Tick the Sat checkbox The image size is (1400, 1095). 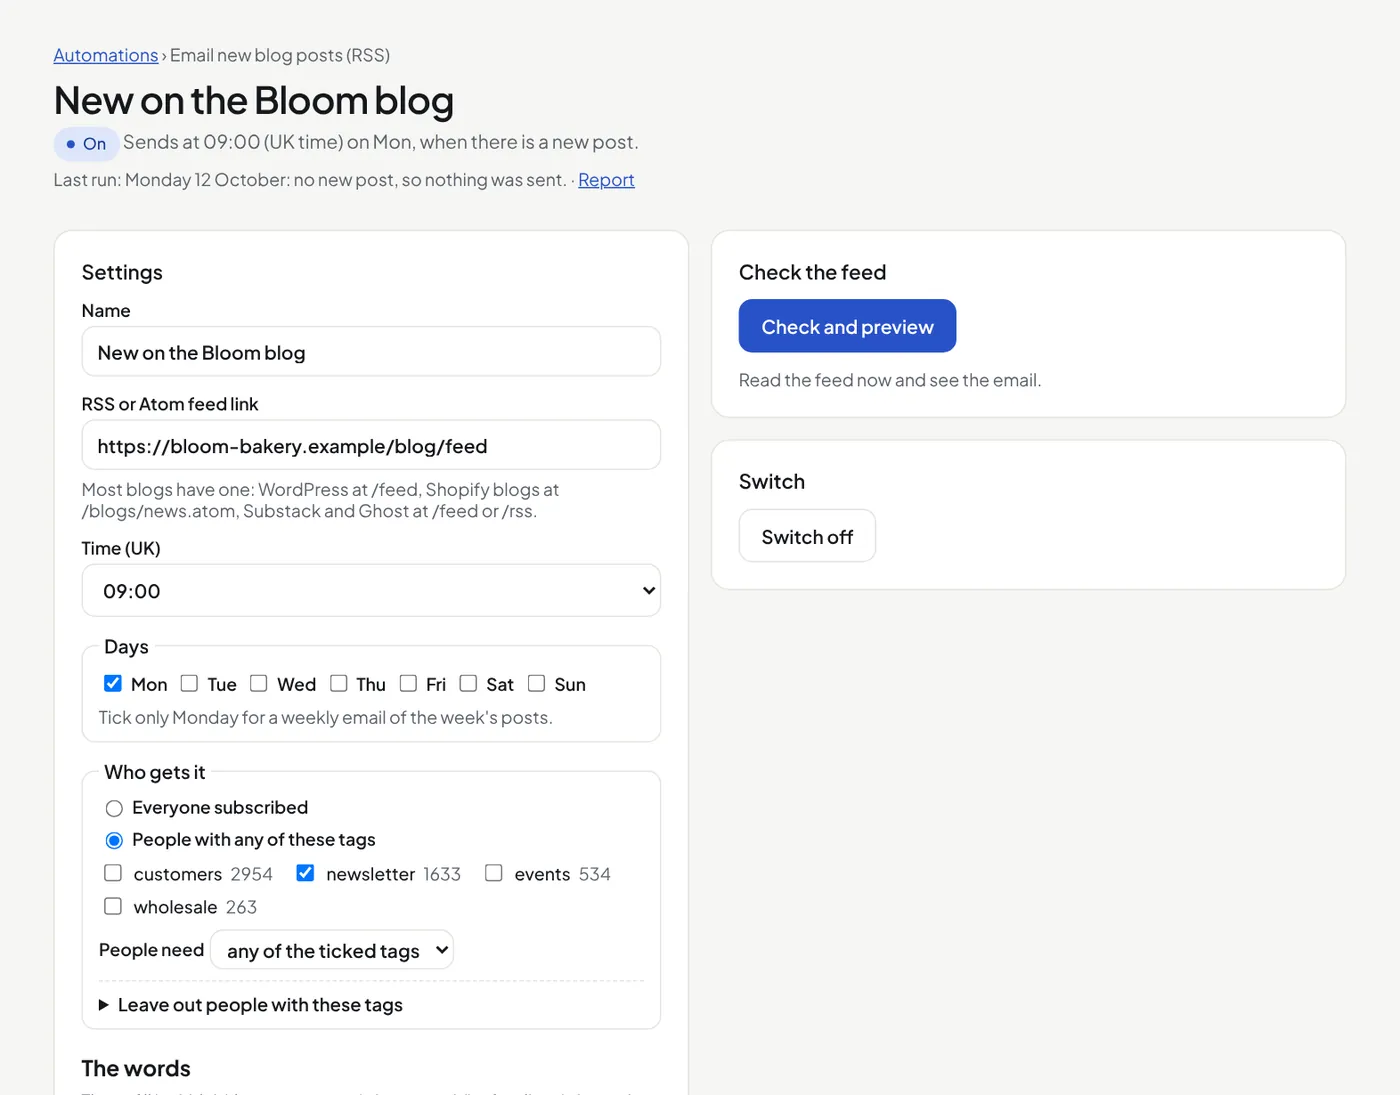pos(468,683)
